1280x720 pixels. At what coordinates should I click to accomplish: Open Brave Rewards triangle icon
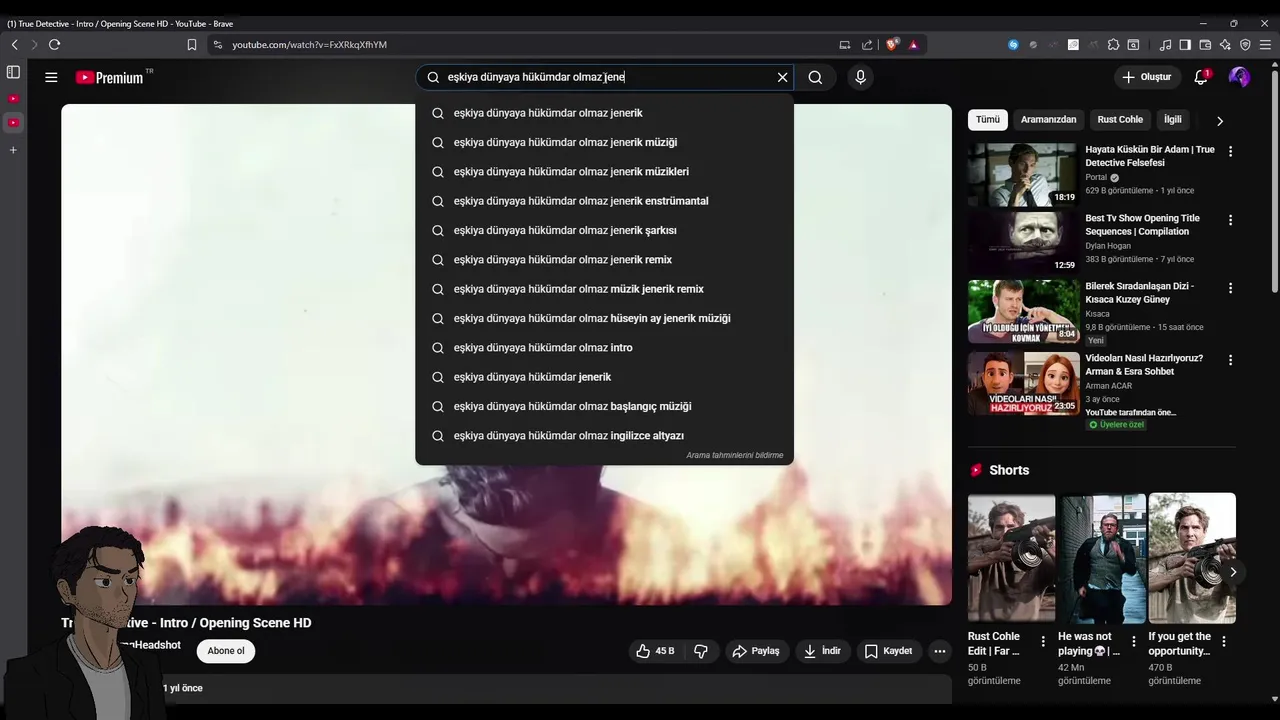[913, 45]
